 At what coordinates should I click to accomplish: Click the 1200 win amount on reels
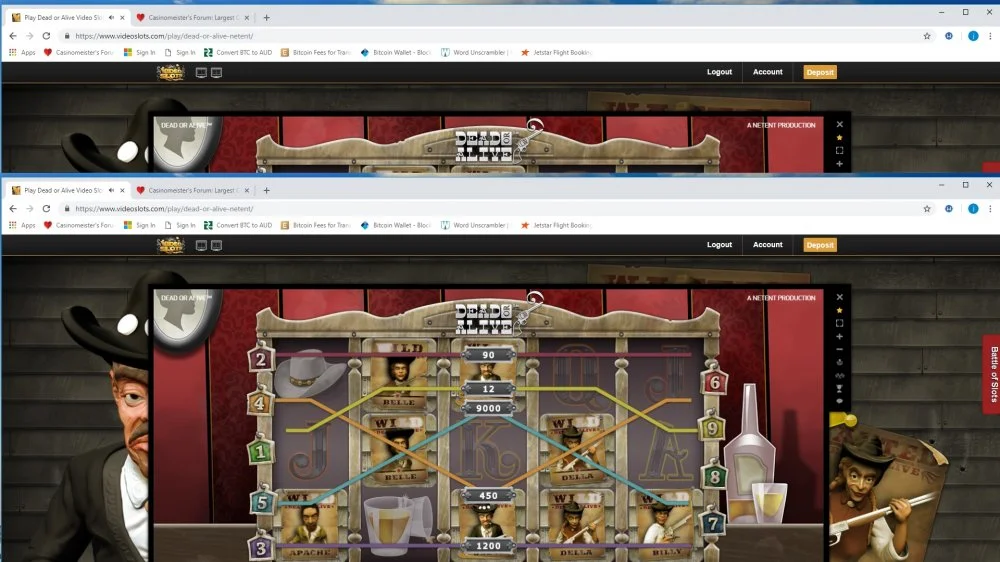pos(489,546)
